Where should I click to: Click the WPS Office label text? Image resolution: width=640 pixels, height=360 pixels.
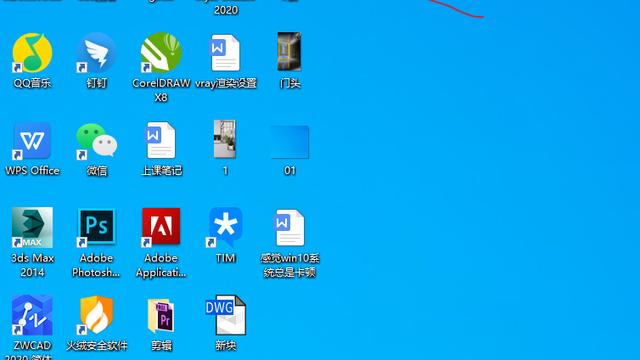pos(32,170)
